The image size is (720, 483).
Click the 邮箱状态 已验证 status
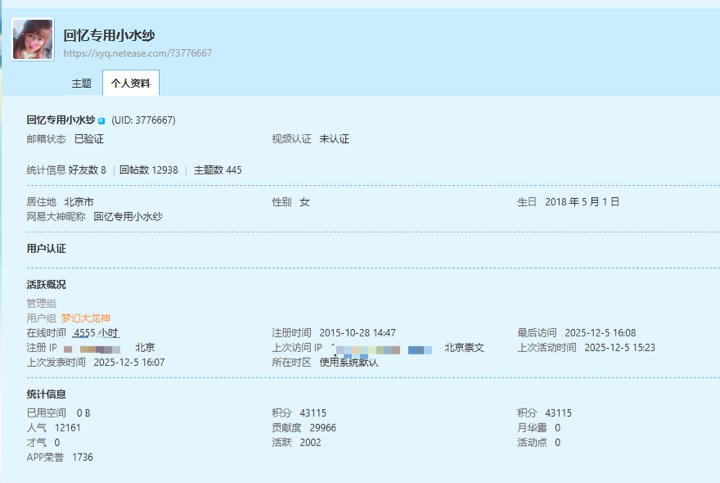[89, 139]
